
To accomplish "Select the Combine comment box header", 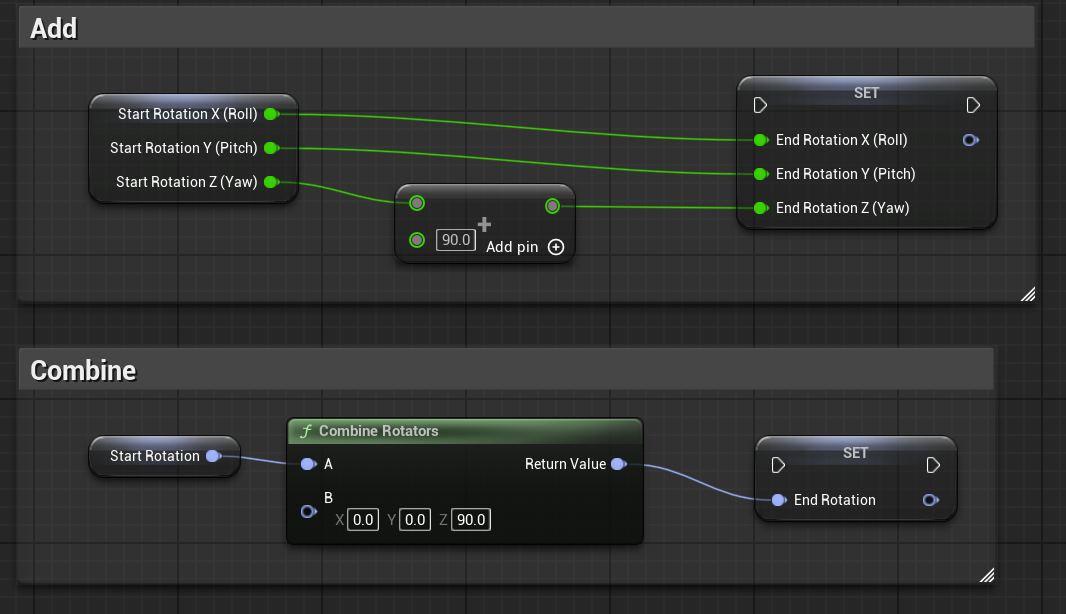I will click(506, 371).
